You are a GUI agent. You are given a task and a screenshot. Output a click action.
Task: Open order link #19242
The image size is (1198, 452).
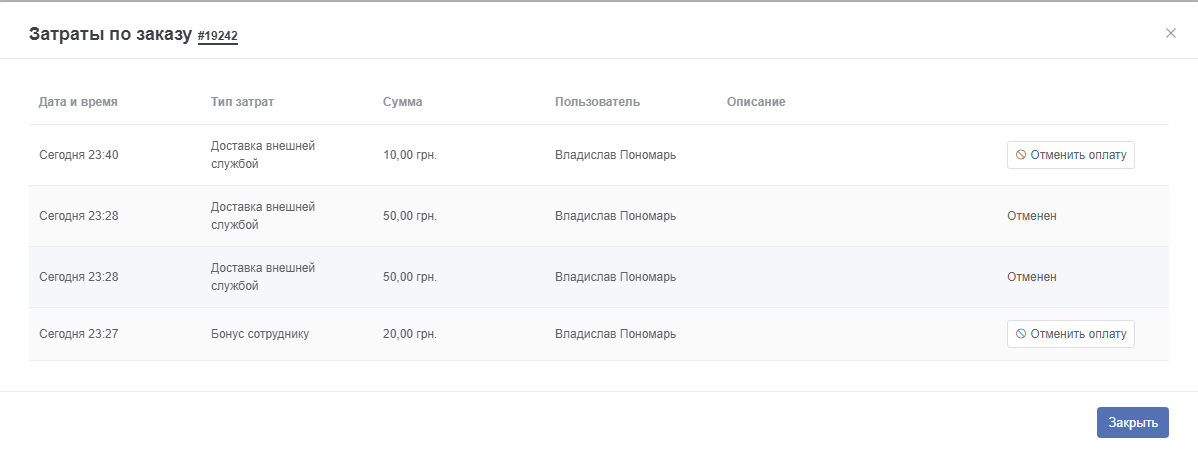tap(218, 36)
